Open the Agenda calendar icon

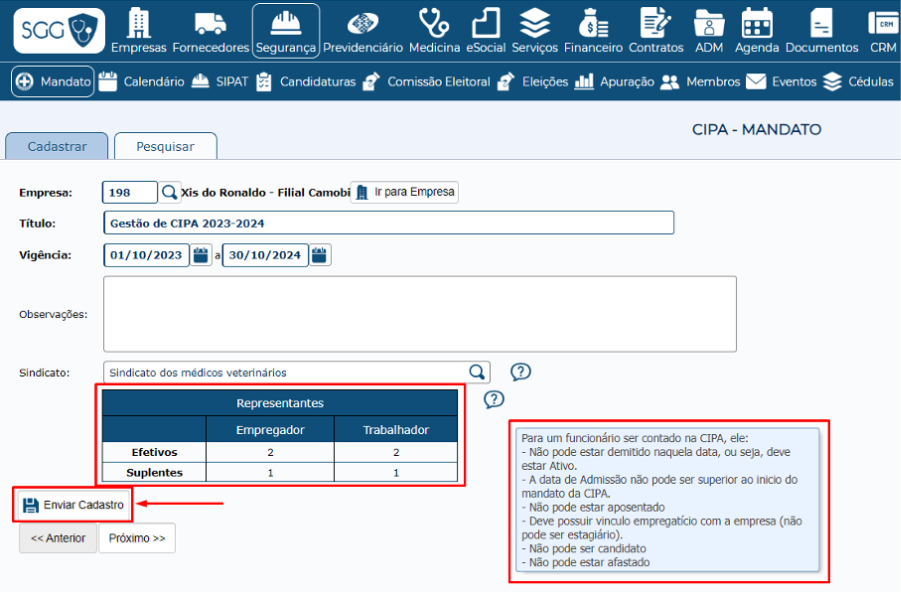click(756, 23)
